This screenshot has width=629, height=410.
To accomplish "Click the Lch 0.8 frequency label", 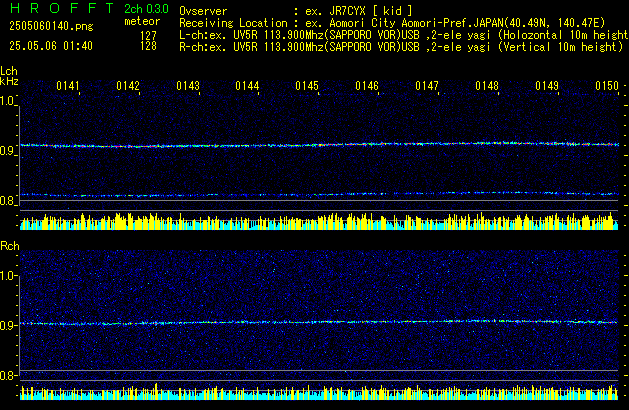I will tap(8, 201).
